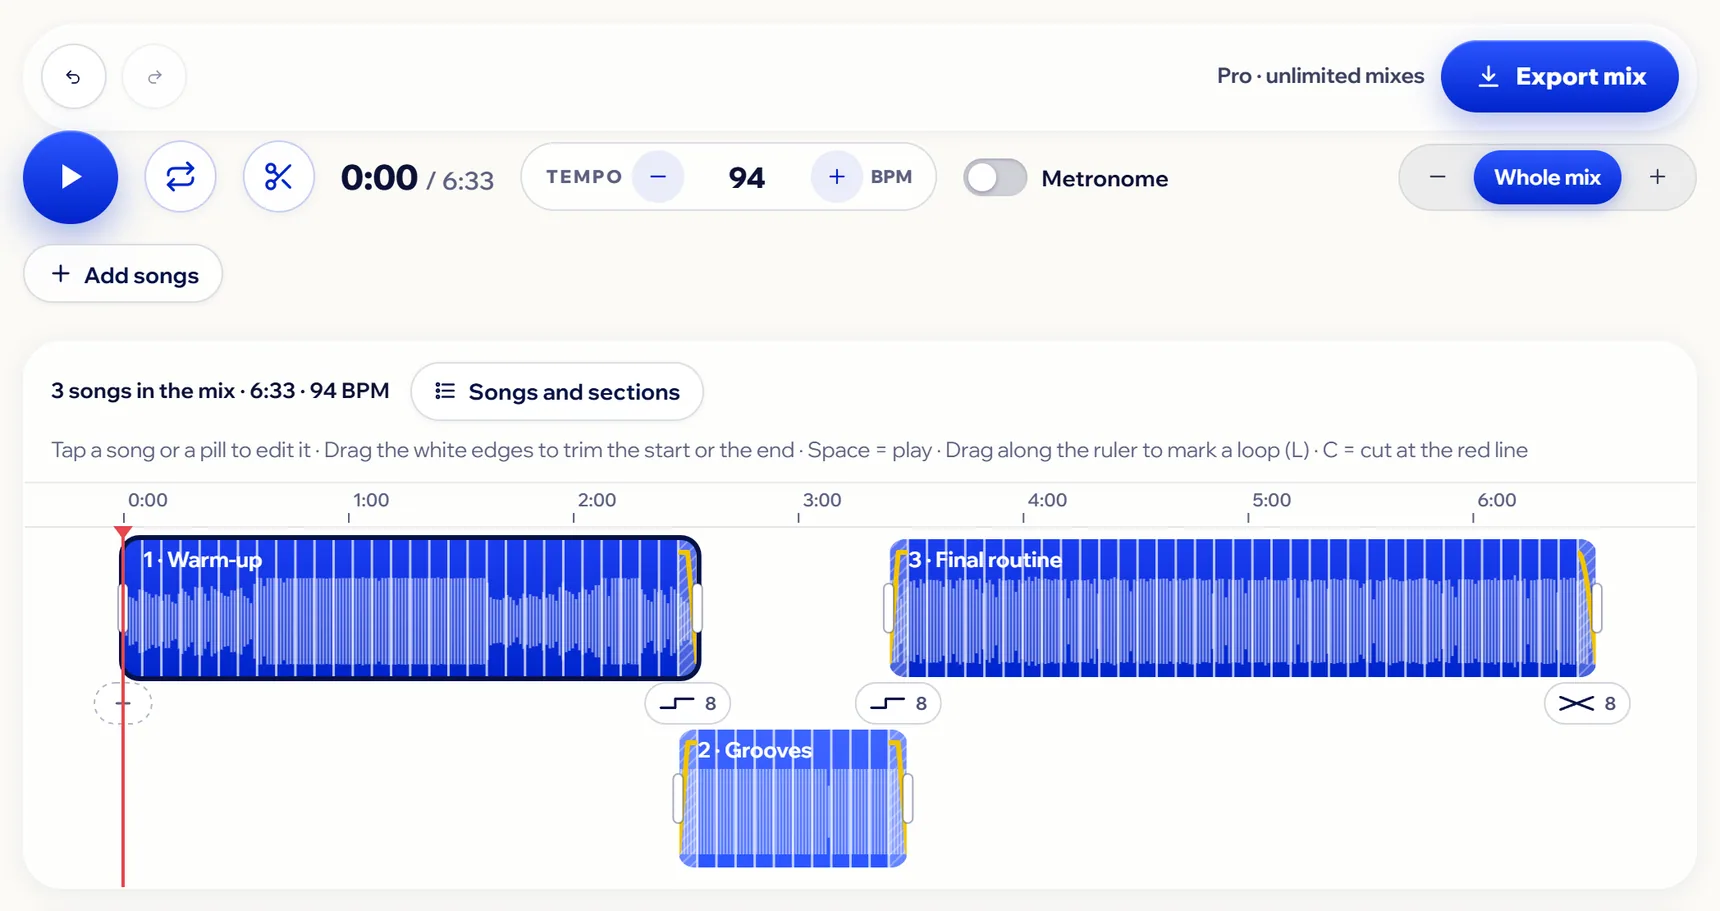Click the right trim handle of Grooves
The width and height of the screenshot is (1720, 911).
coord(908,798)
